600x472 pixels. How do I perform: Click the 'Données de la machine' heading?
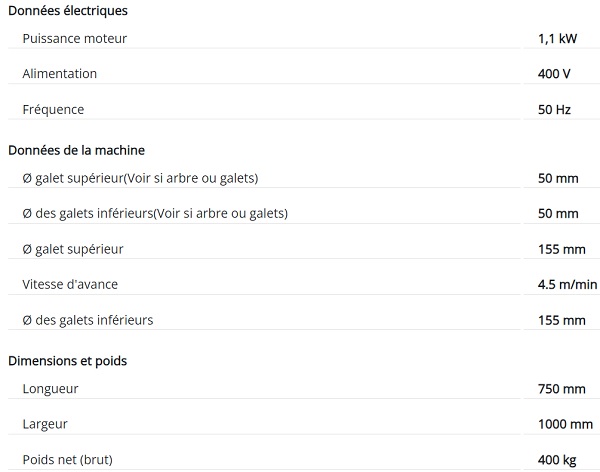pyautogui.click(x=76, y=150)
